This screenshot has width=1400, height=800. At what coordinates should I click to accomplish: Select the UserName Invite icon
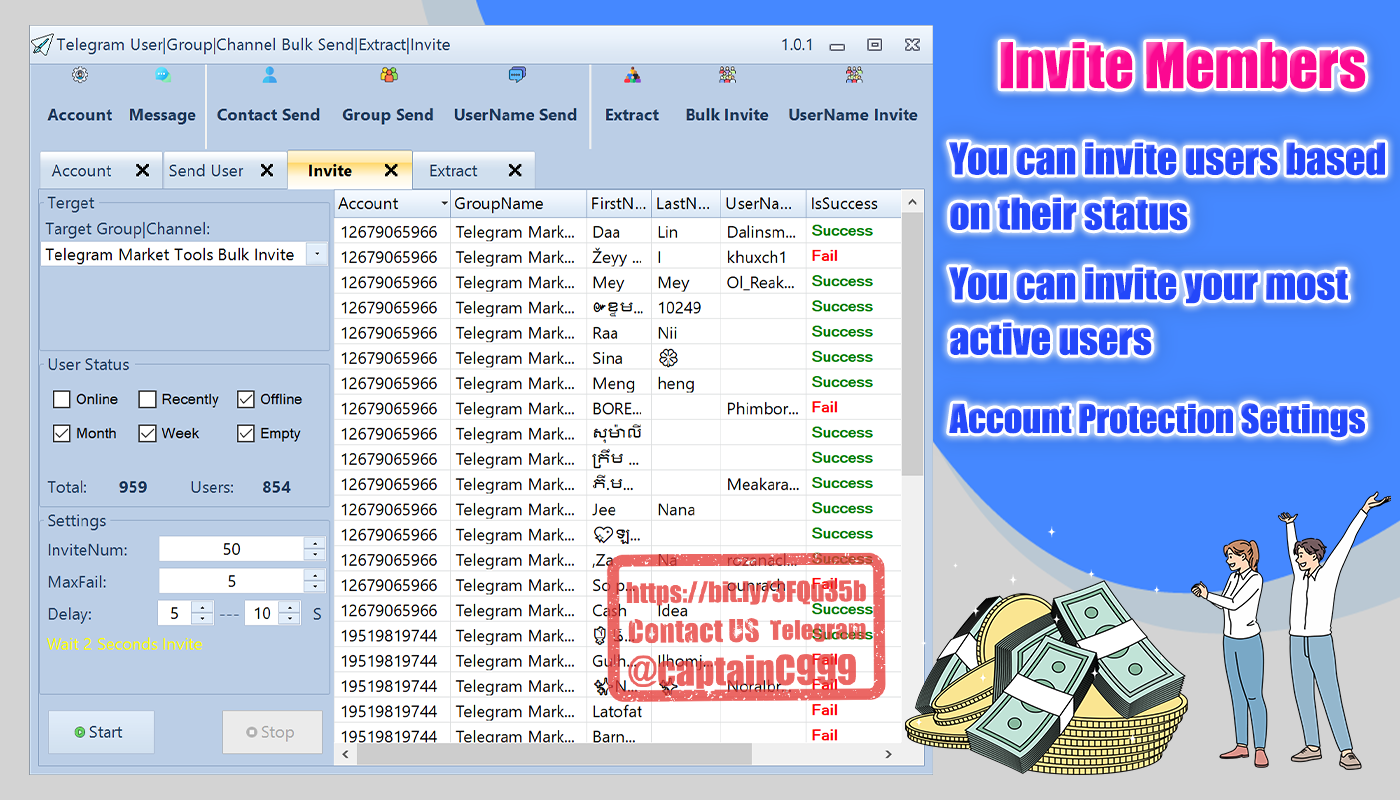(x=853, y=76)
